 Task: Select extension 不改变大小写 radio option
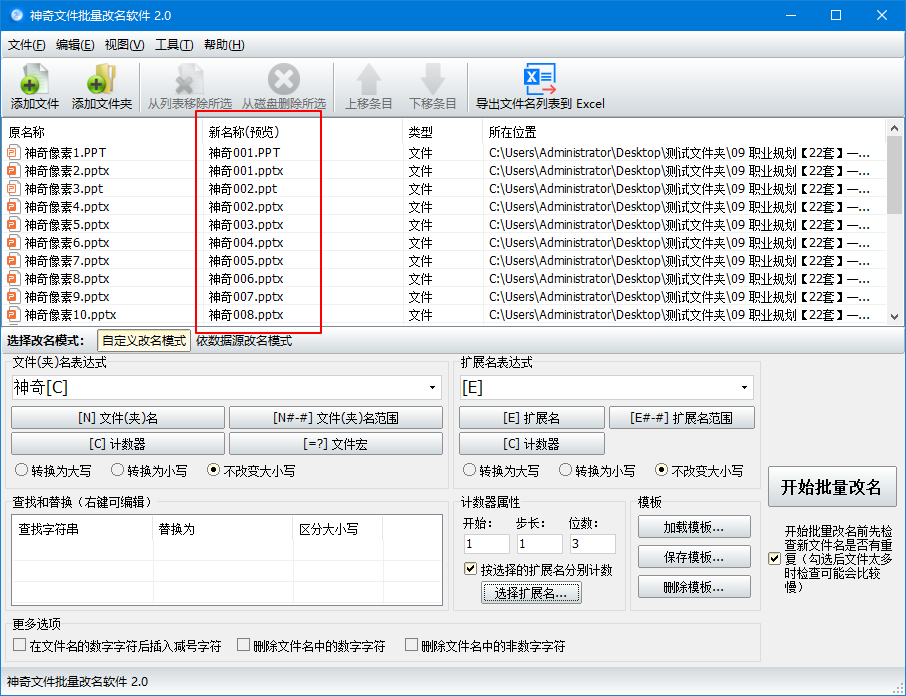(x=662, y=470)
